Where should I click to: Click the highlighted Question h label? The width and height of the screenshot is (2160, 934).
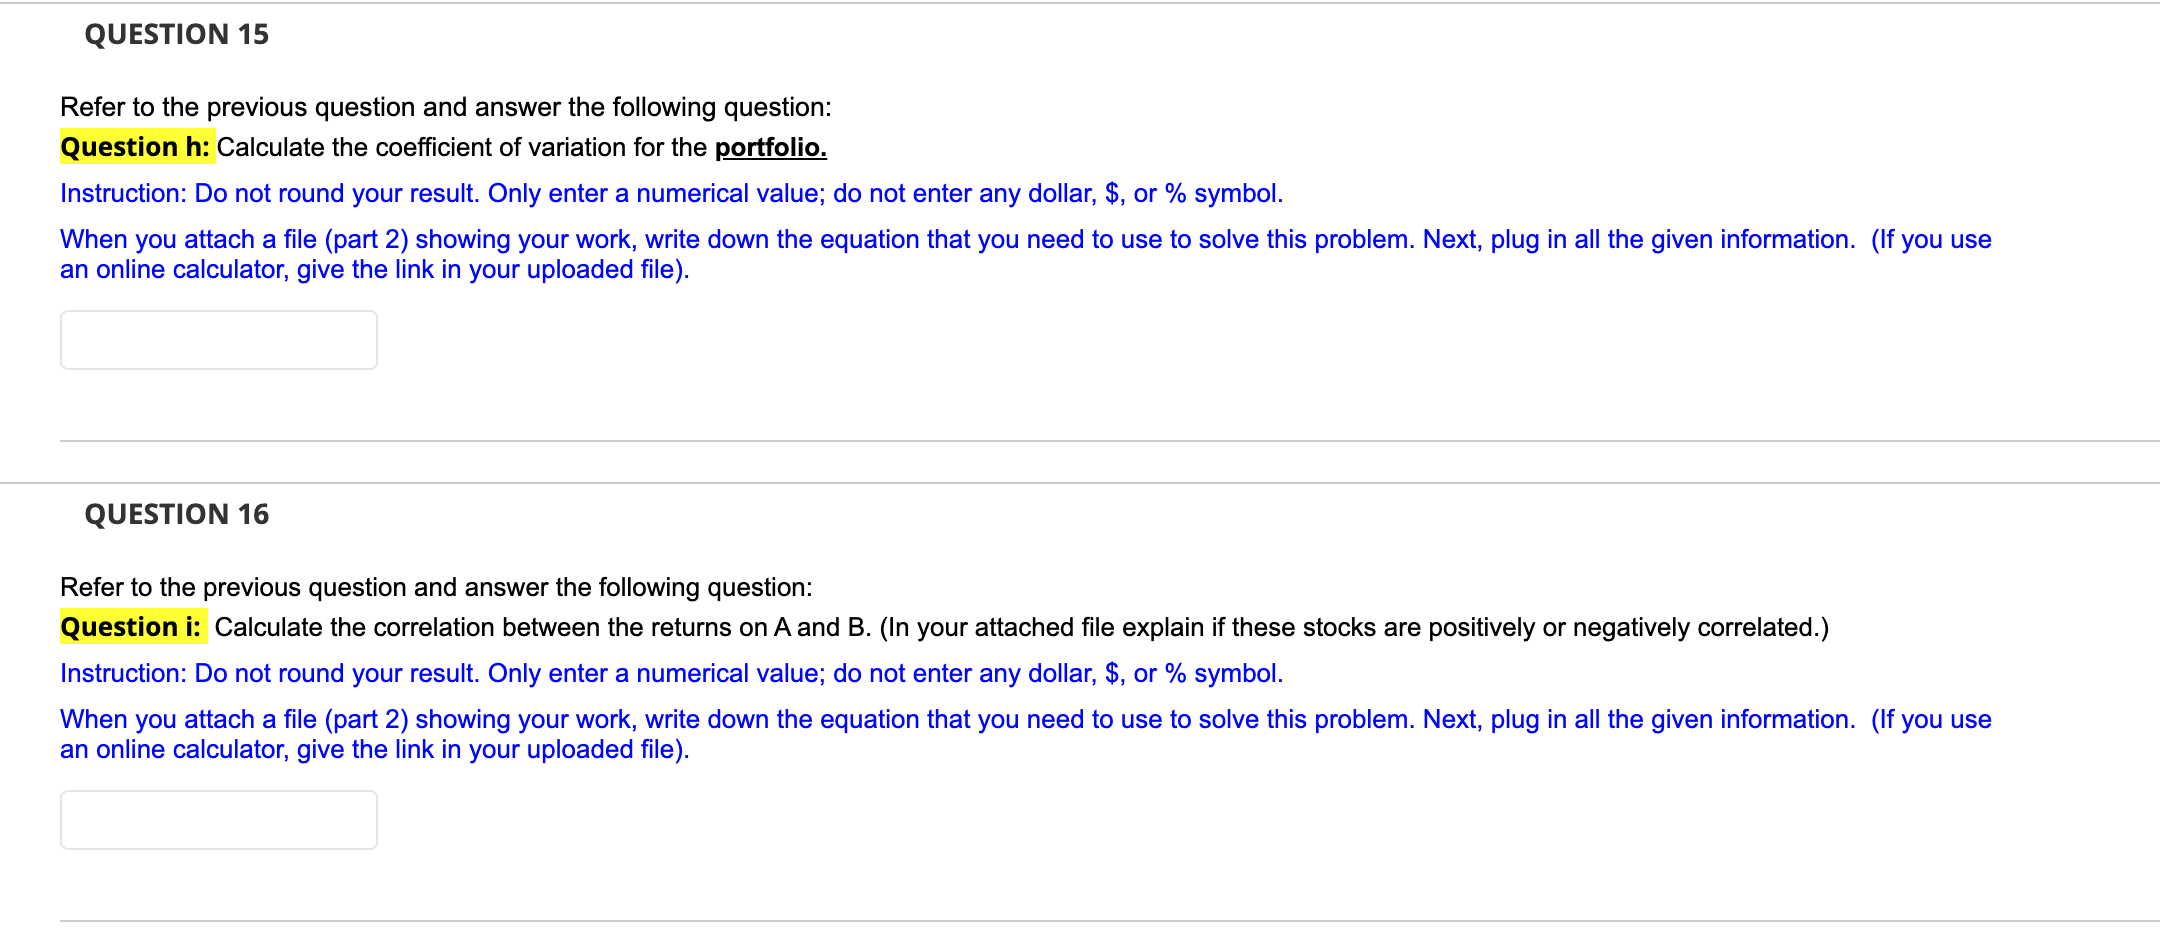(136, 147)
